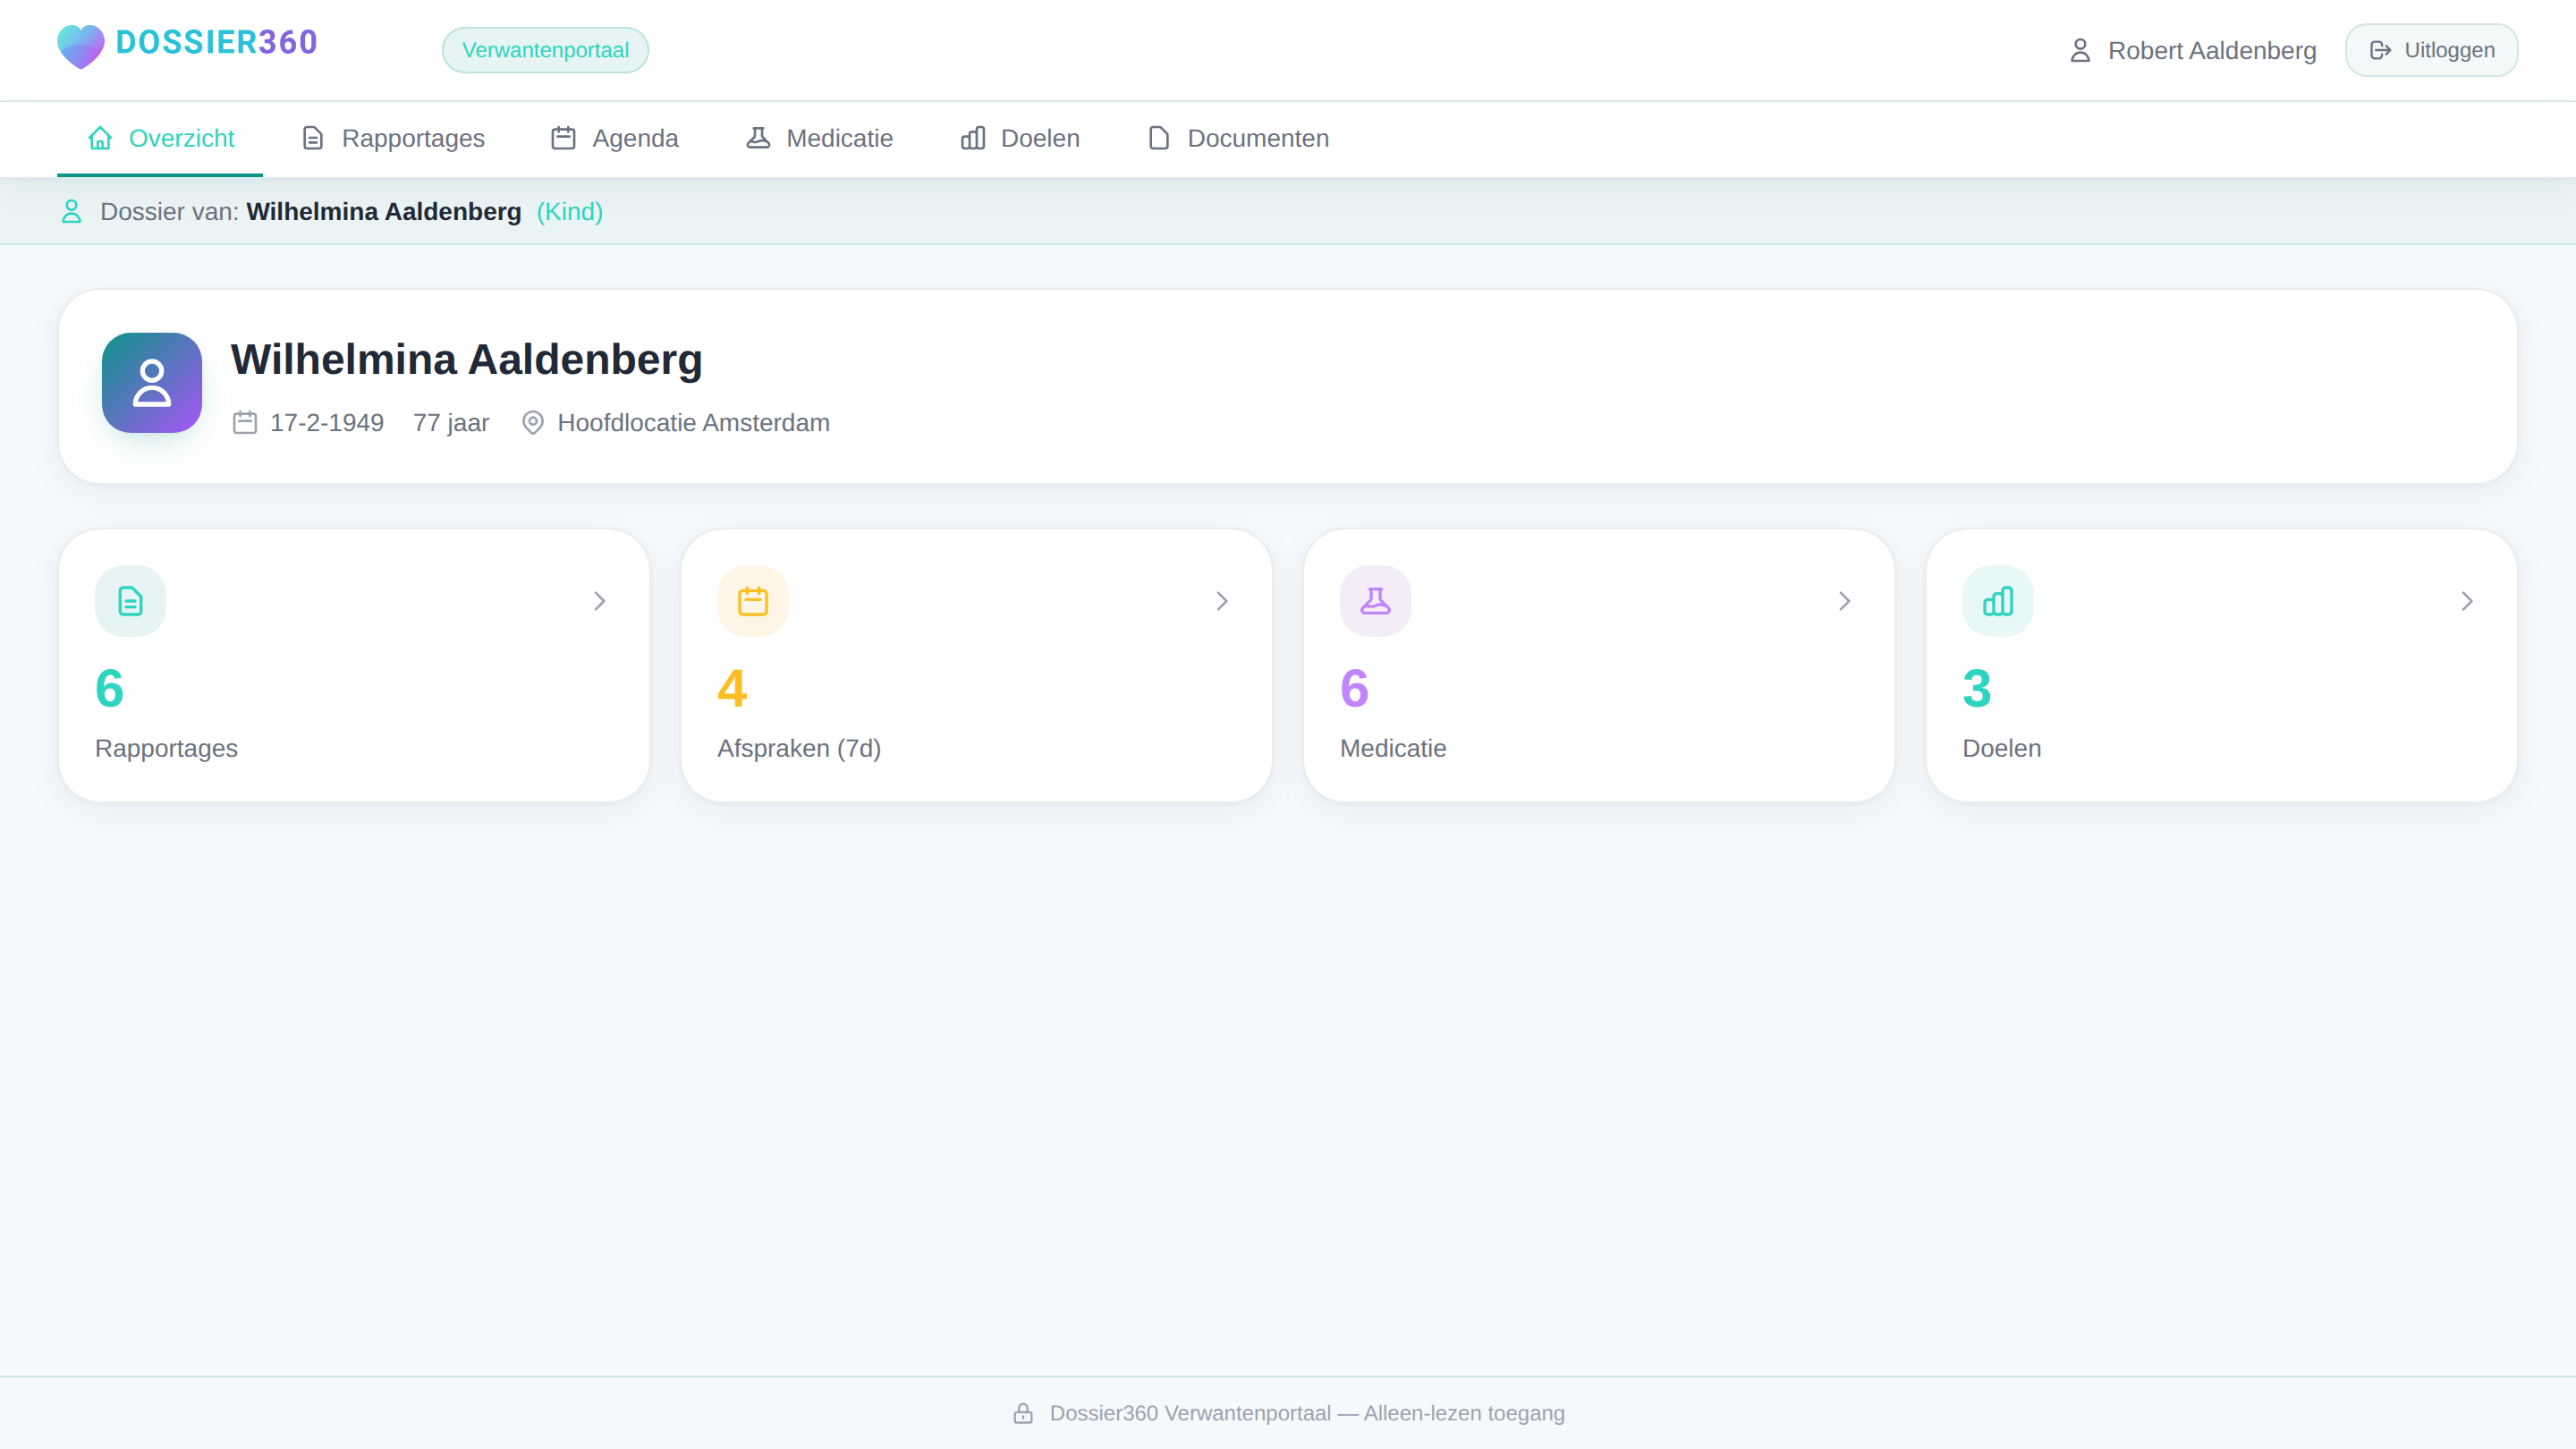Click the Dossier360 heart logo
This screenshot has width=2576, height=1449.
point(80,46)
